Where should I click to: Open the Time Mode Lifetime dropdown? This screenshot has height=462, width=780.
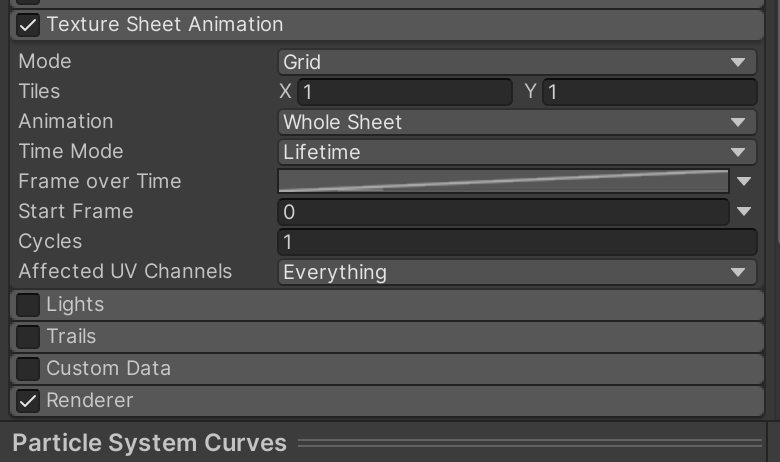pyautogui.click(x=516, y=152)
